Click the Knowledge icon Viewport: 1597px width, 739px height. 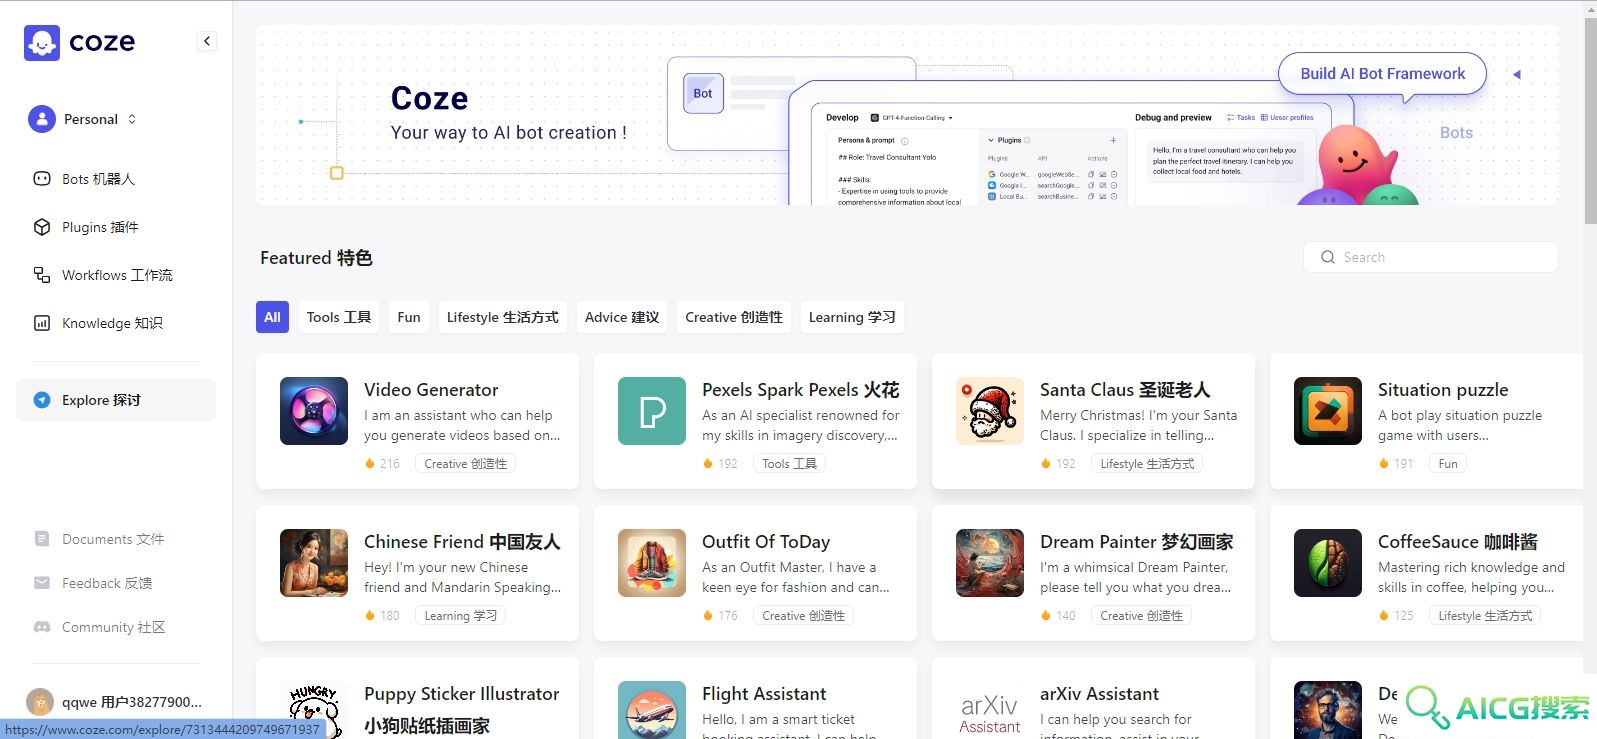[42, 323]
